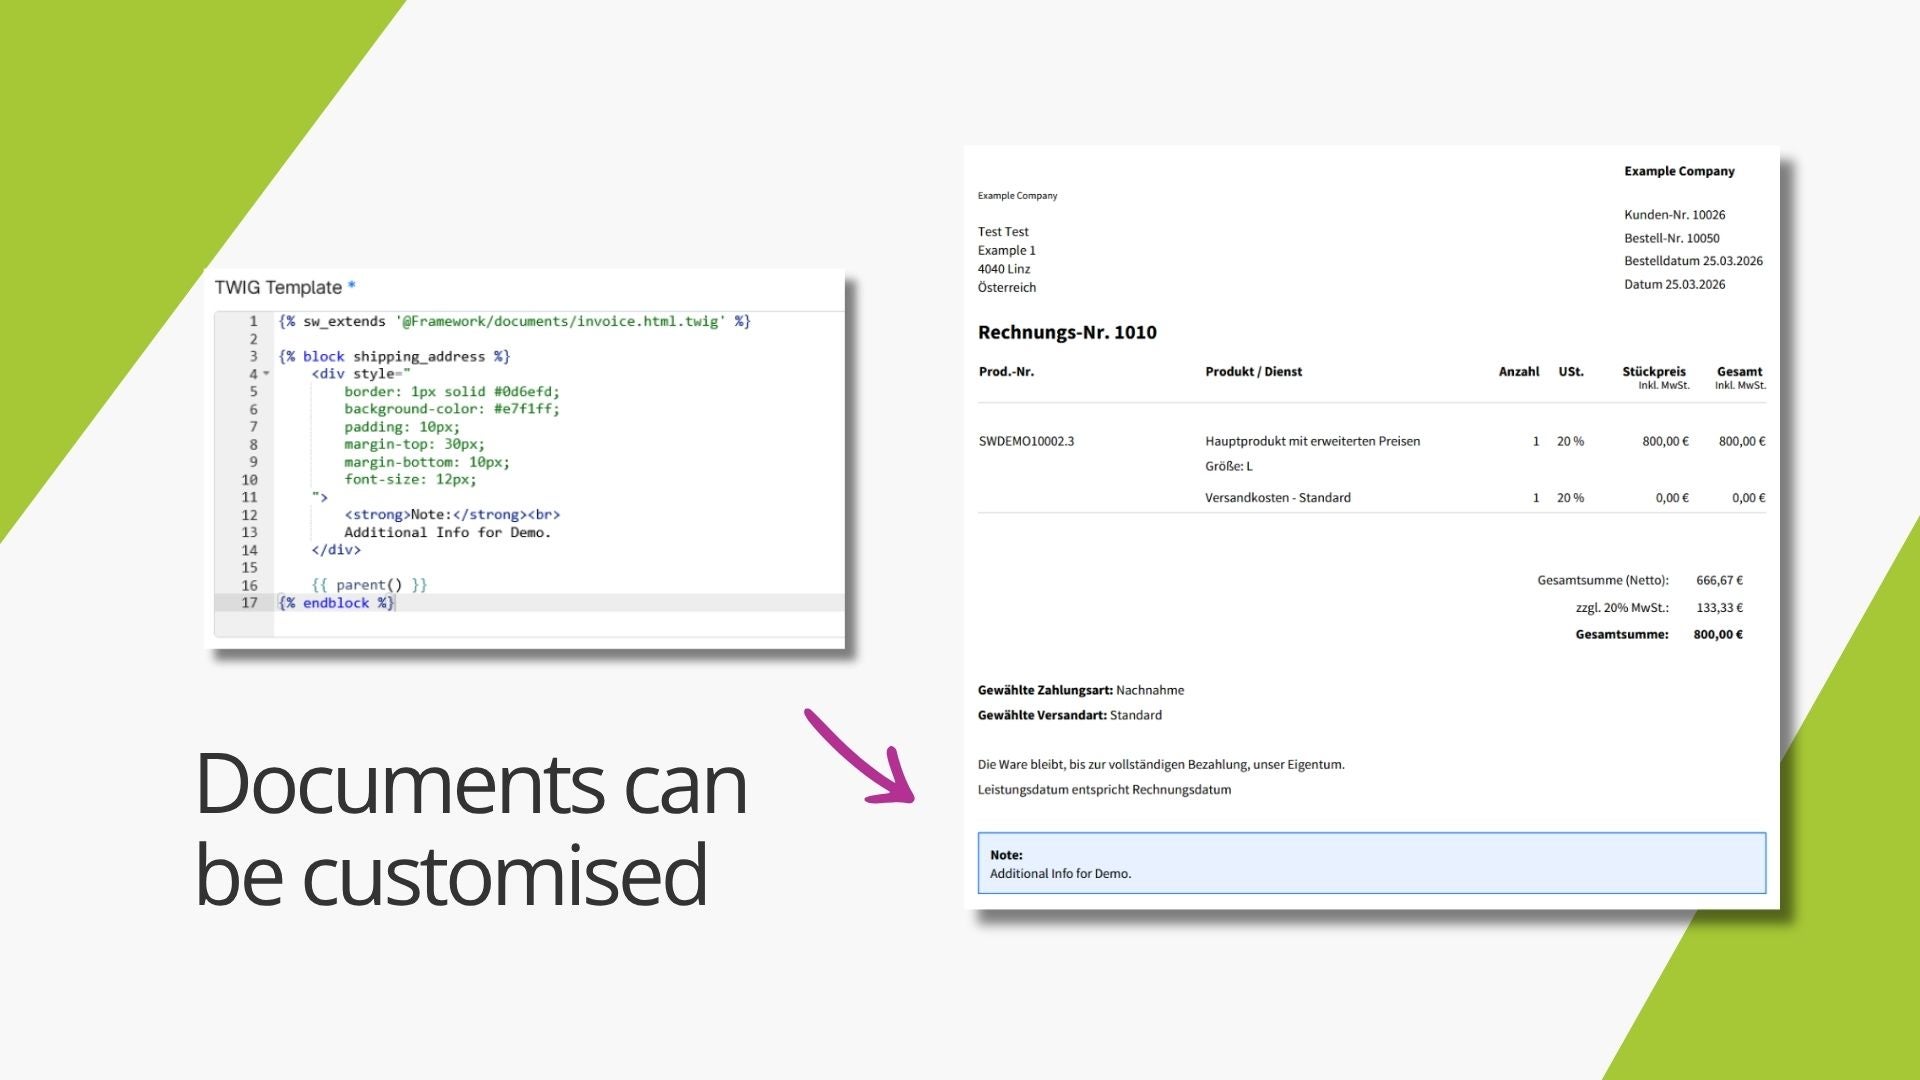This screenshot has width=1920, height=1080.
Task: Click line number 1 in the gutter
Action: [253, 321]
